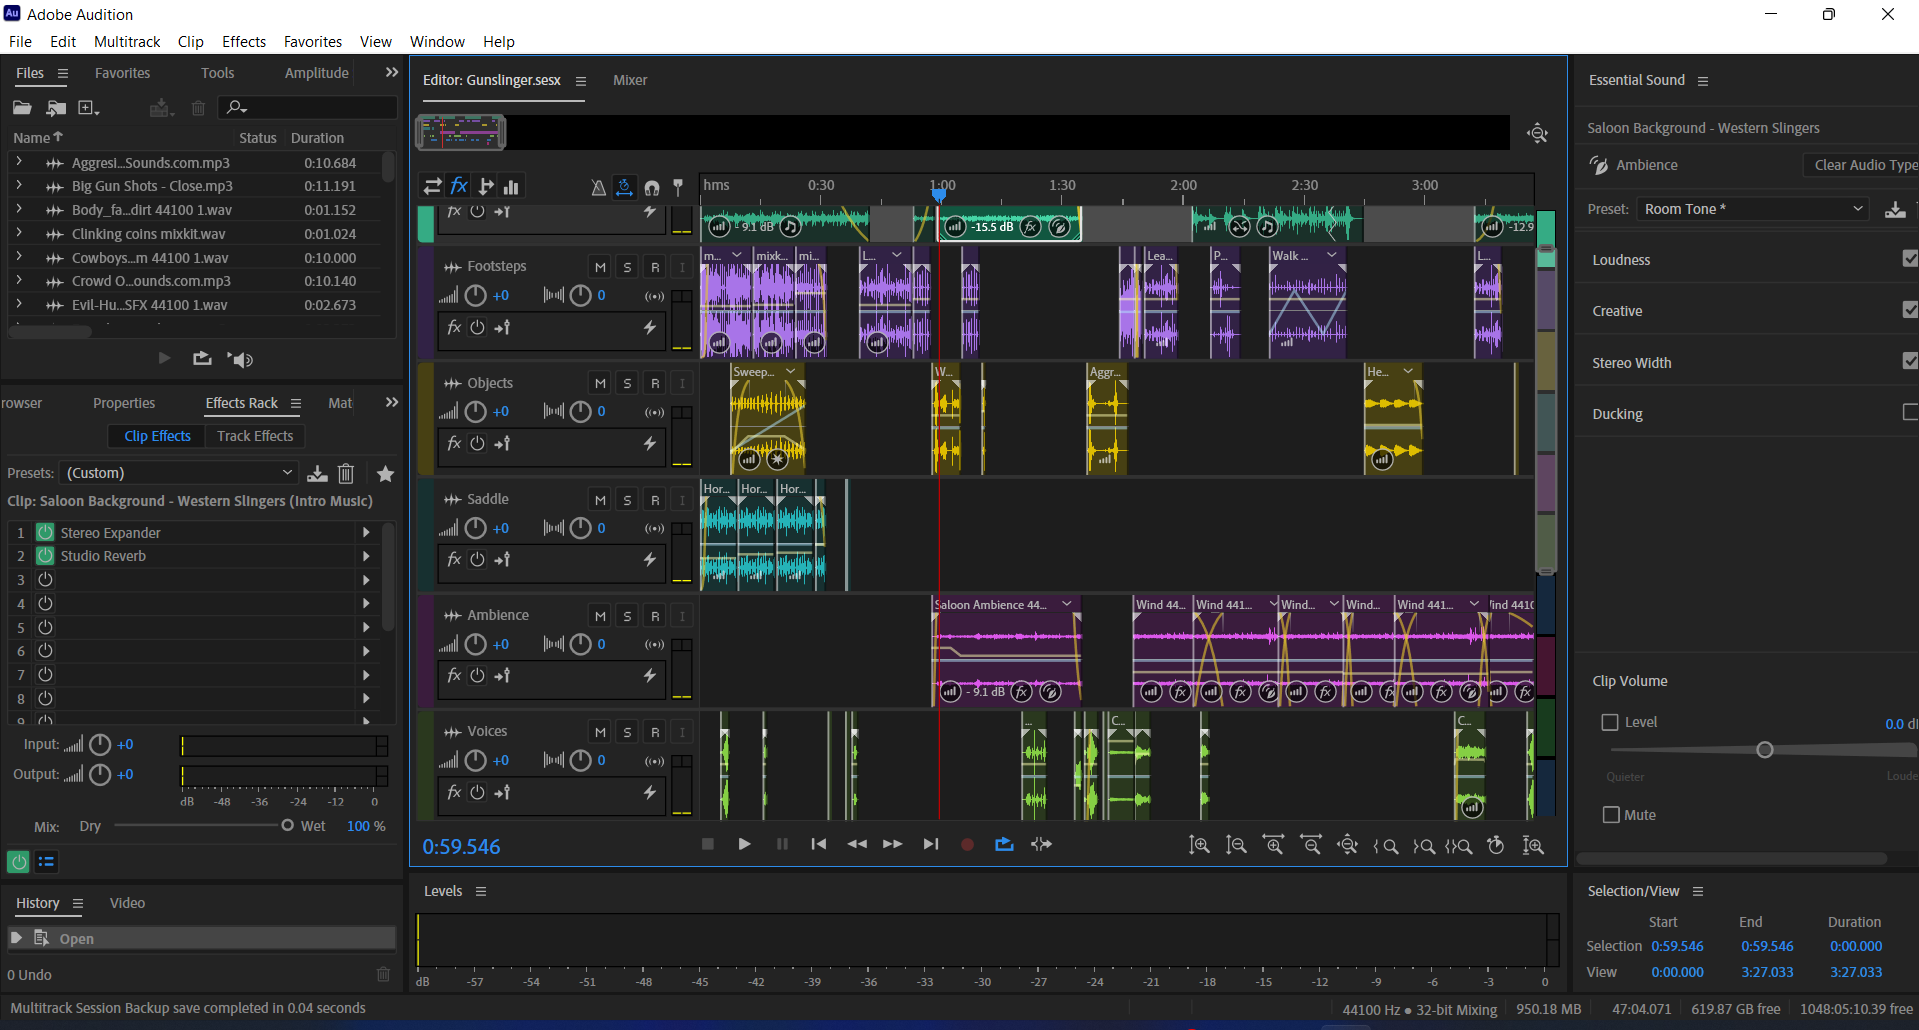Enable Clip Volume Level checkbox
The height and width of the screenshot is (1030, 1919).
(1610, 722)
